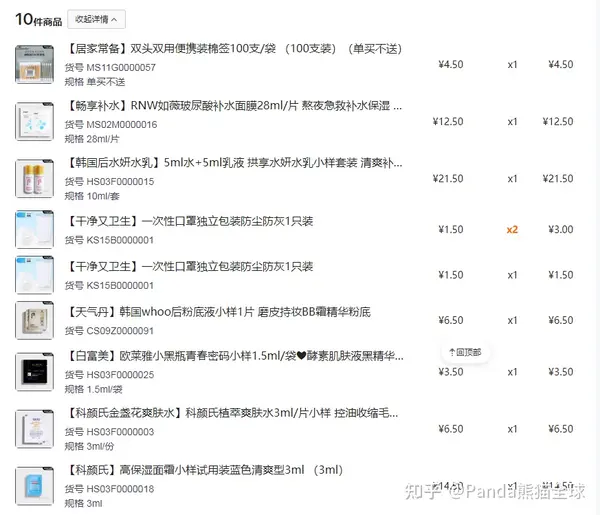Open the 科颜氏高保湿面霜 blue thumbnail

34,486
